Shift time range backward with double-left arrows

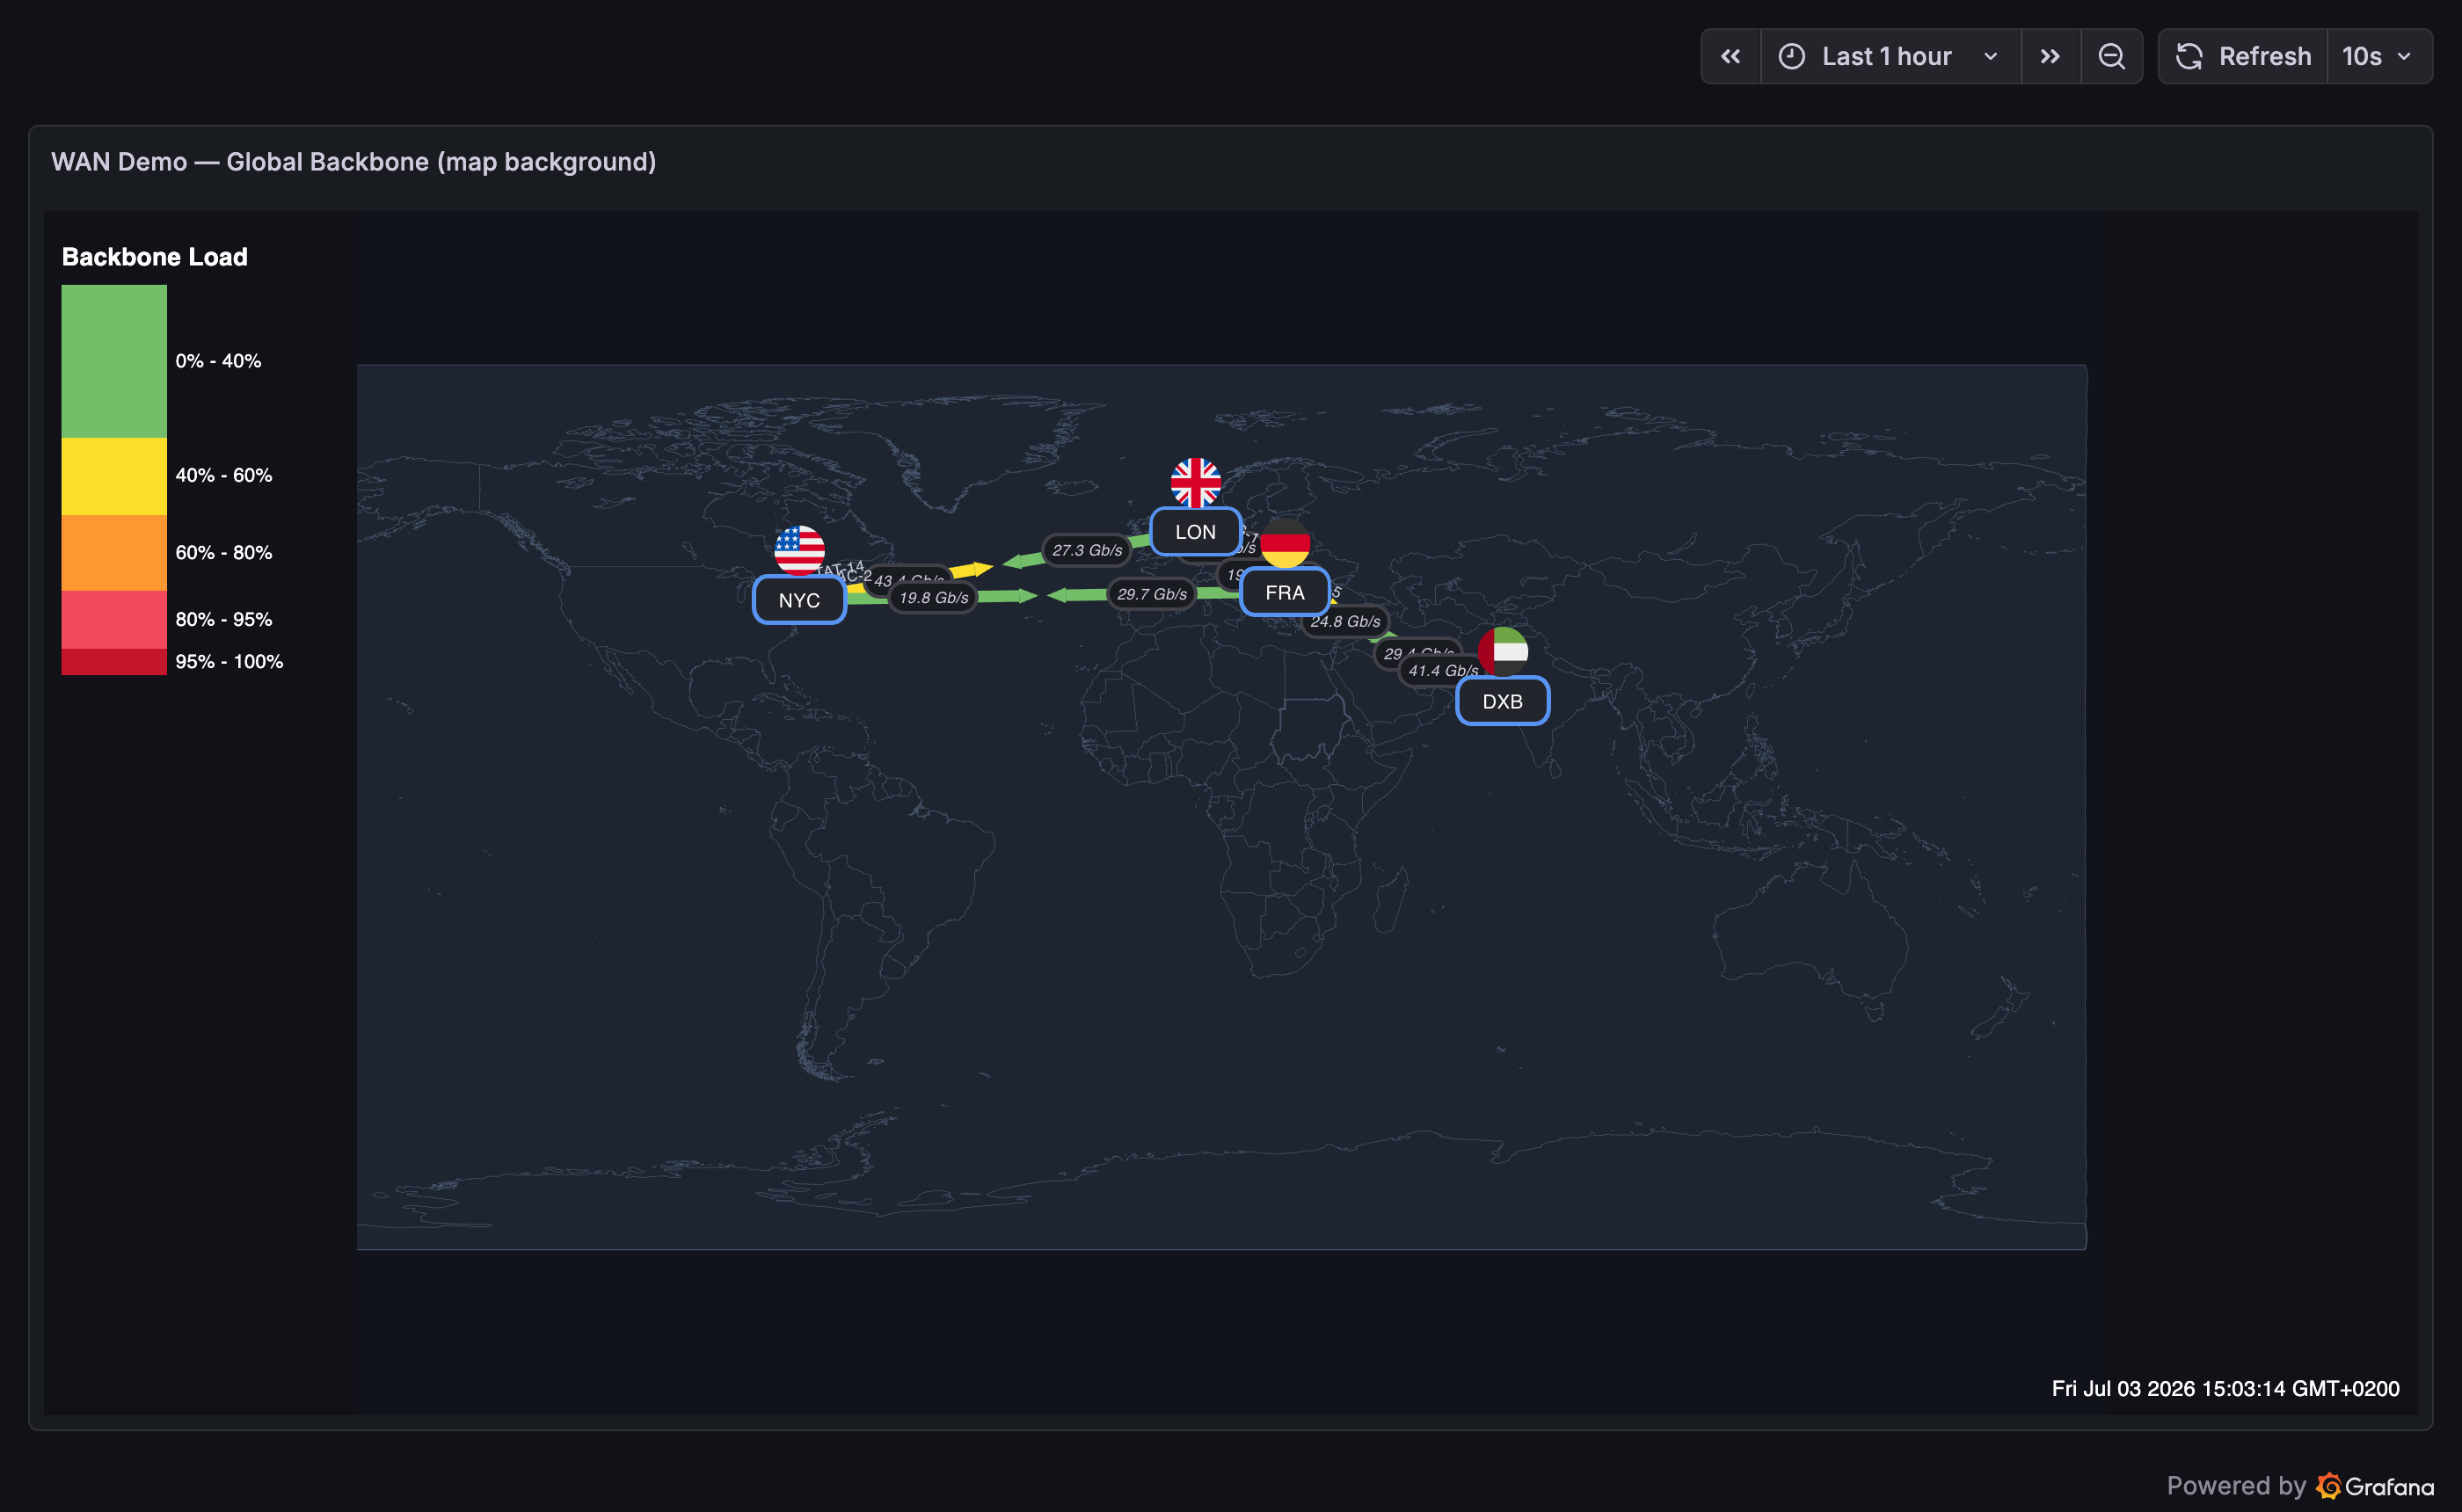(1730, 56)
